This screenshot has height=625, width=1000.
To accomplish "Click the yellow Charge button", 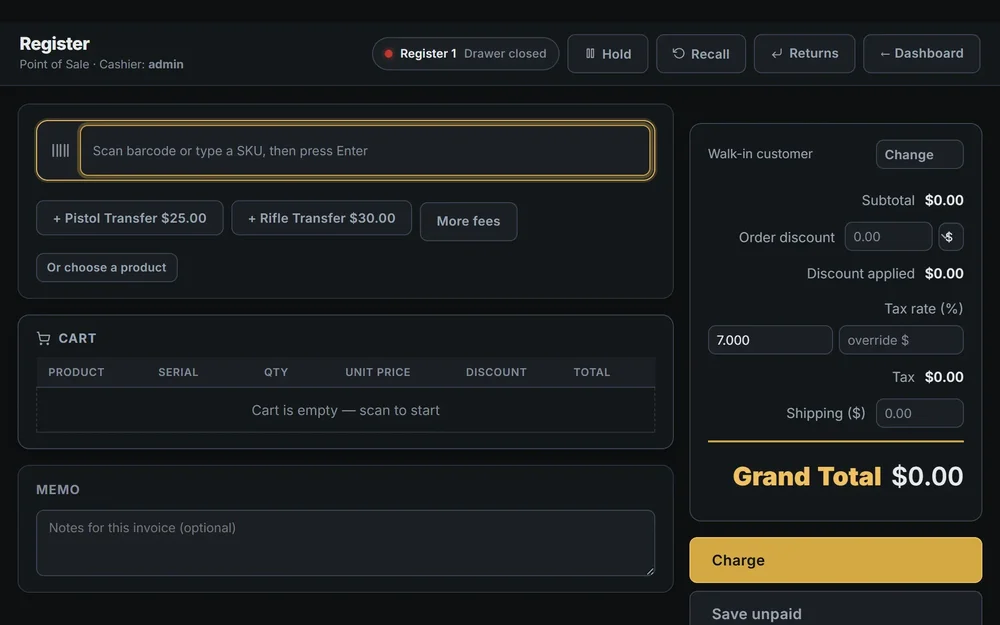I will click(835, 560).
